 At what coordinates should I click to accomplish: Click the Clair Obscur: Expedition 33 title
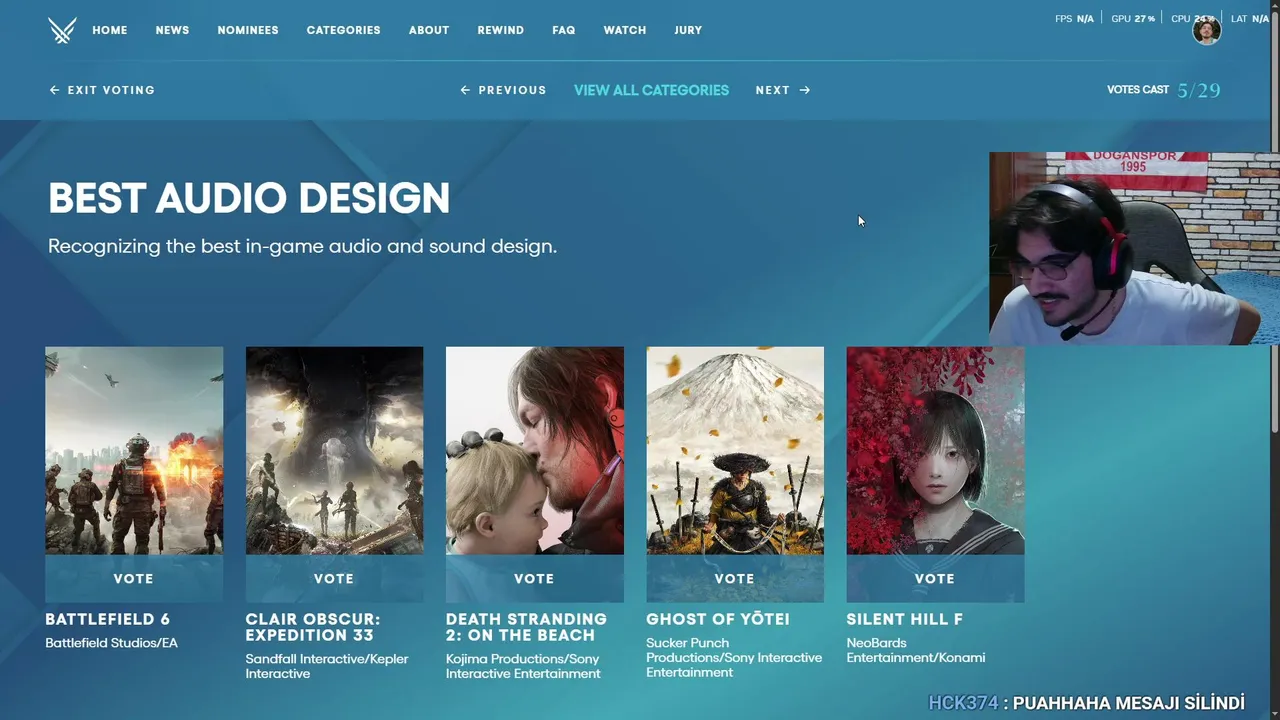coord(313,627)
